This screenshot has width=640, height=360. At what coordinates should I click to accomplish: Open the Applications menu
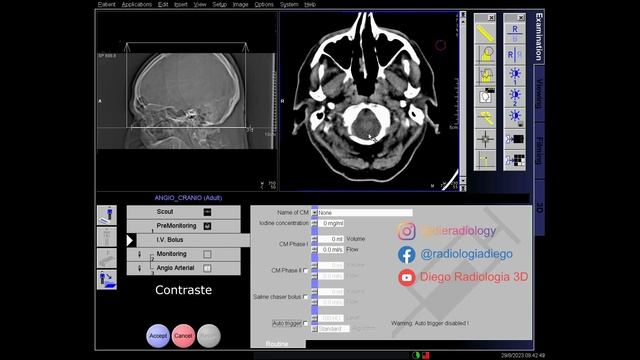pyautogui.click(x=137, y=4)
